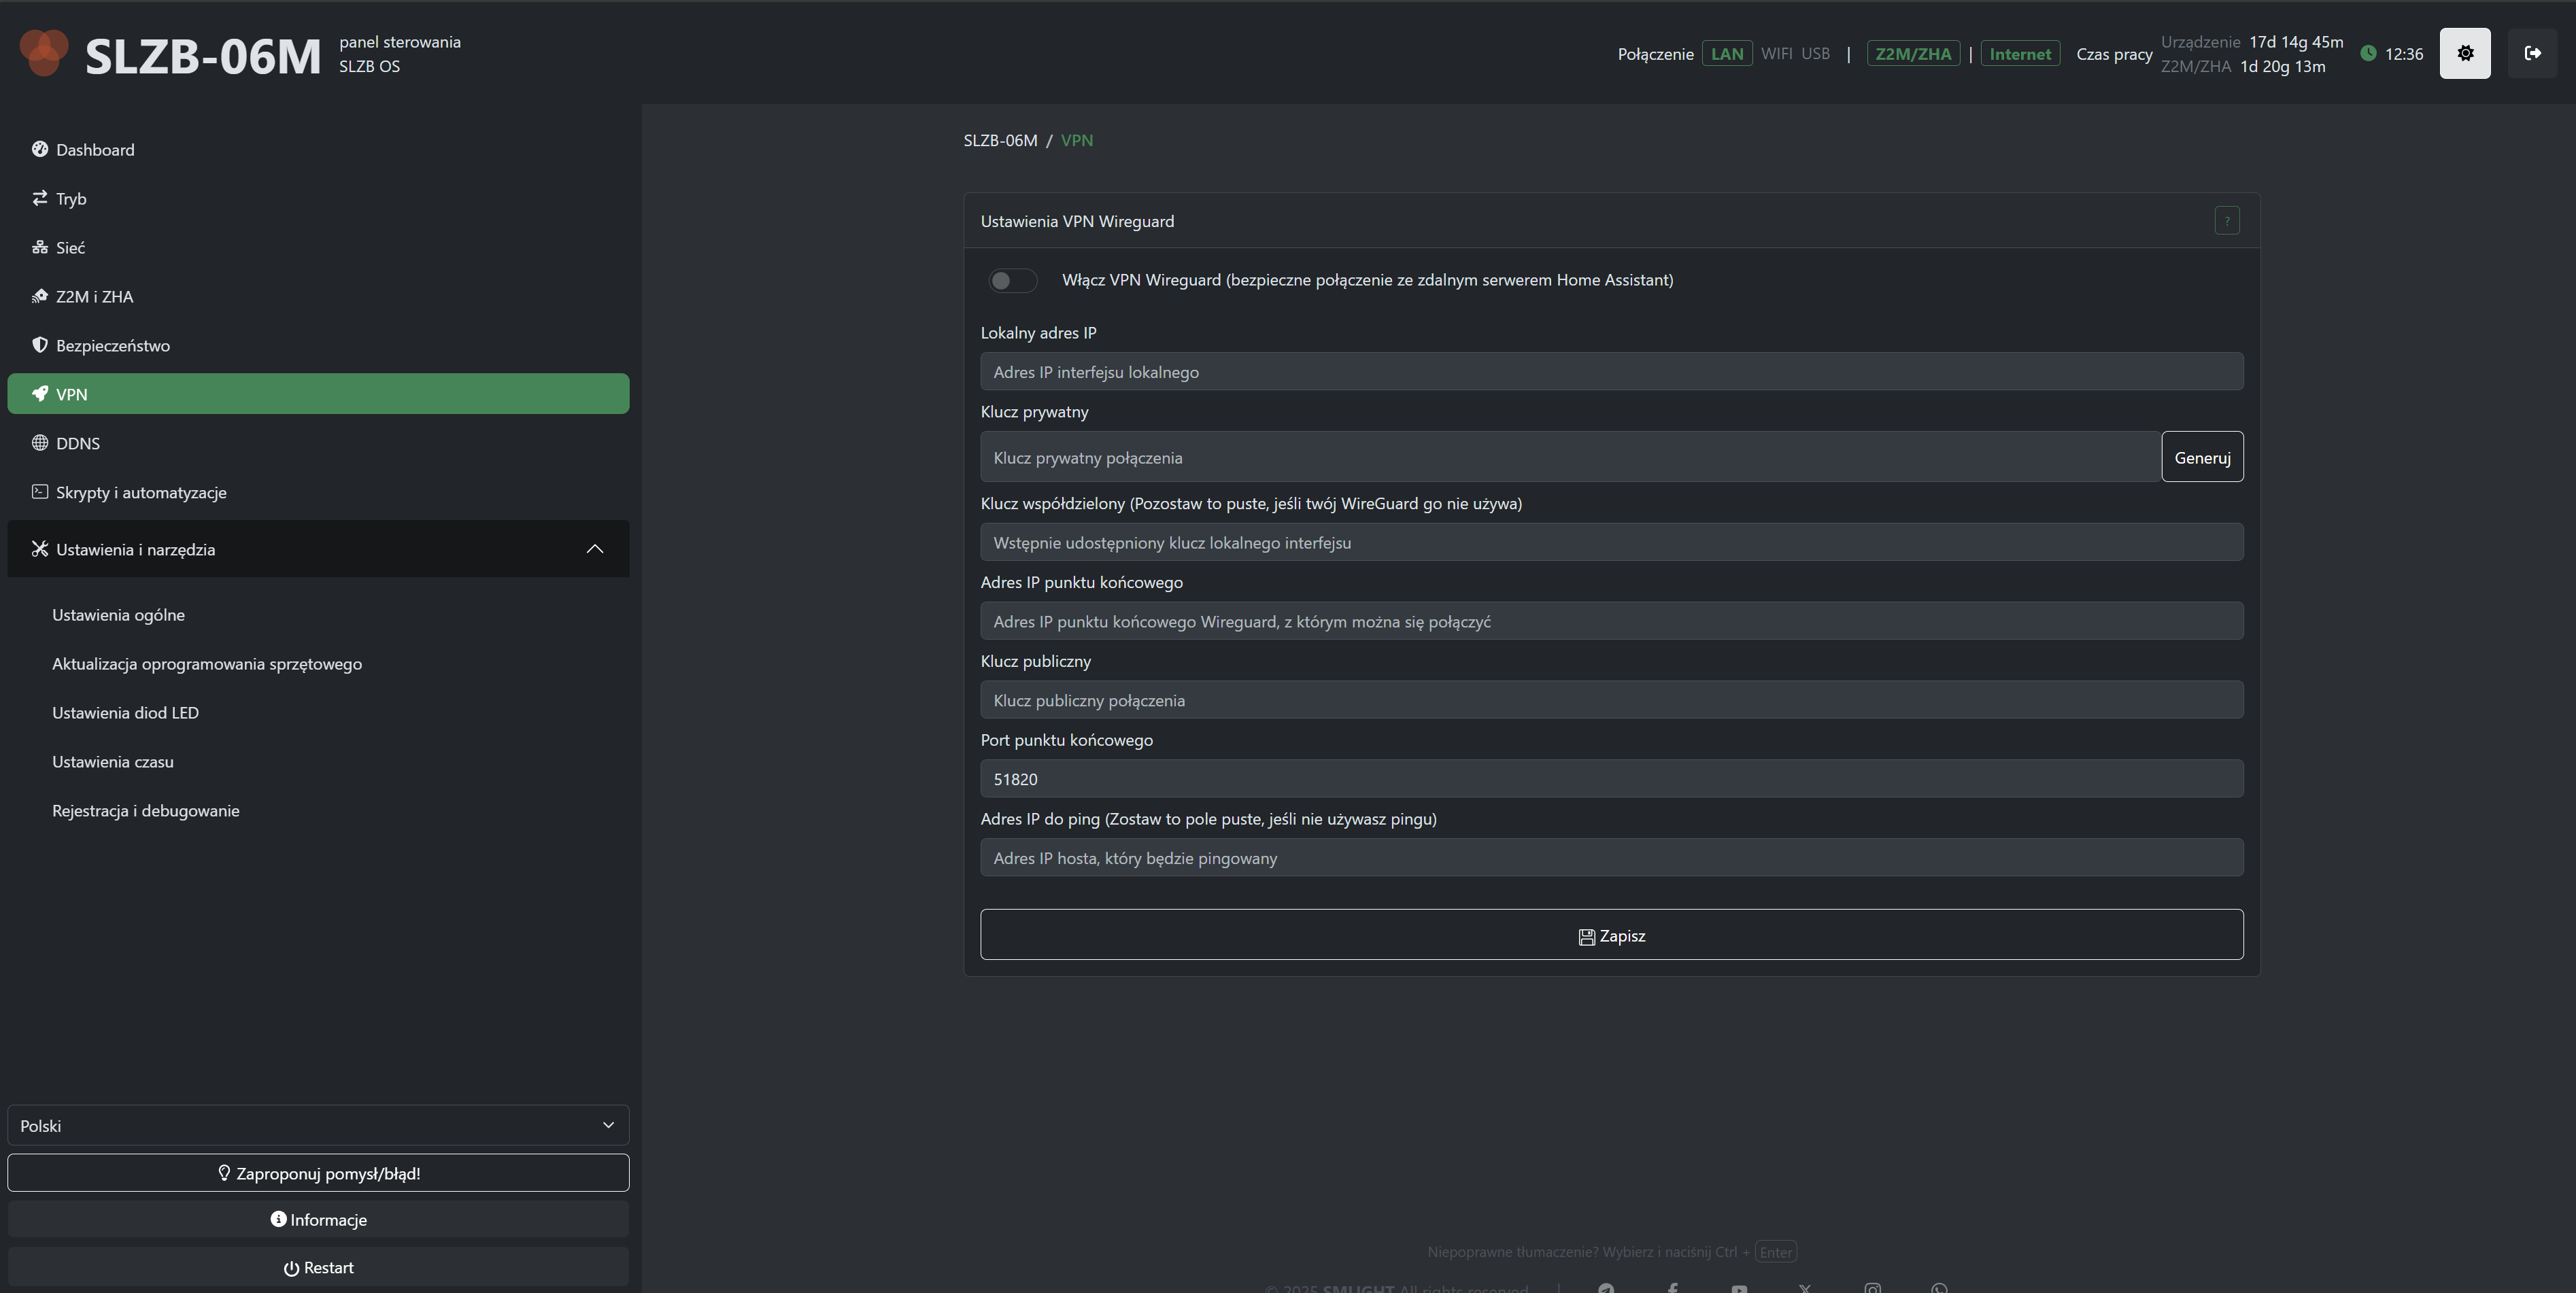Click the Generuj button
Viewport: 2576px width, 1293px height.
pyautogui.click(x=2201, y=457)
